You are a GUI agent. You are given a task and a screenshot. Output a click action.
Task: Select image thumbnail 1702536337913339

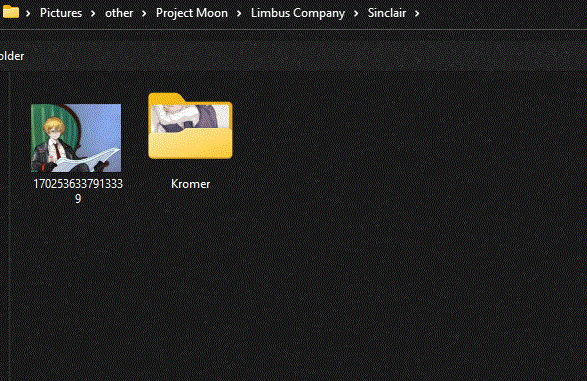click(76, 138)
